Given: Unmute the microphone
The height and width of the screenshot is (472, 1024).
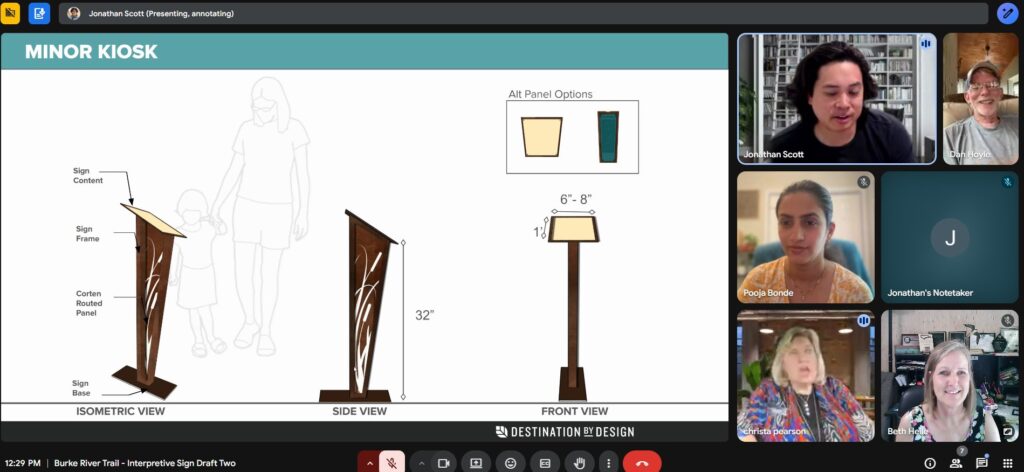Looking at the screenshot, I should (392, 463).
